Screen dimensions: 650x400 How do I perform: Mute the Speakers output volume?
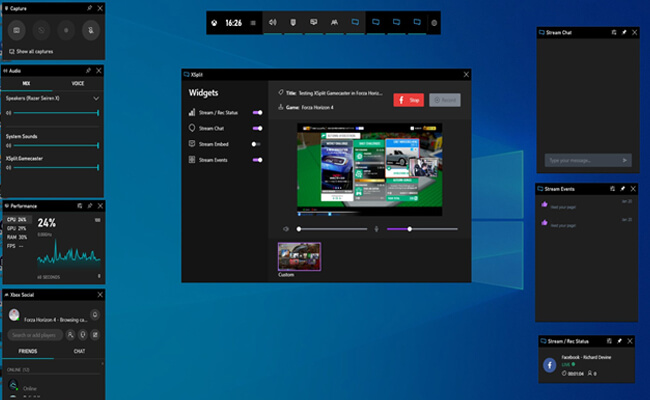[8, 113]
